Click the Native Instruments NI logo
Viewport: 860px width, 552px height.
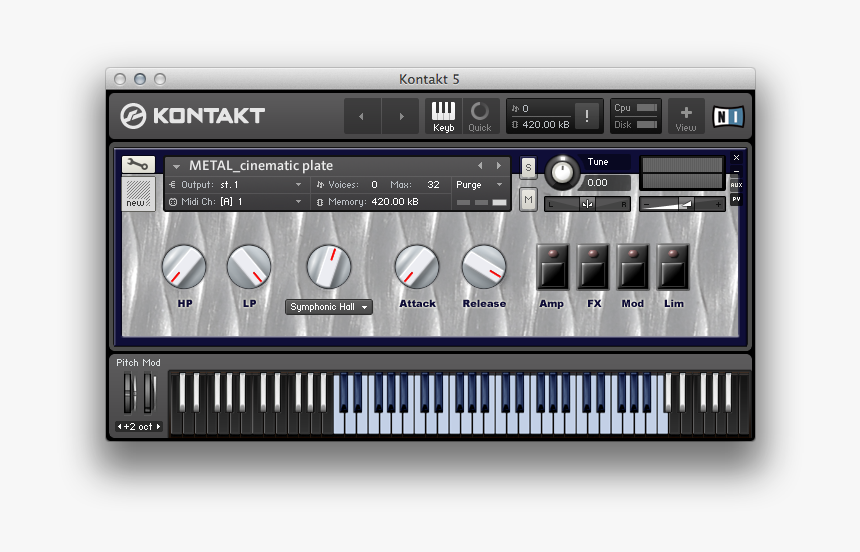tap(728, 116)
